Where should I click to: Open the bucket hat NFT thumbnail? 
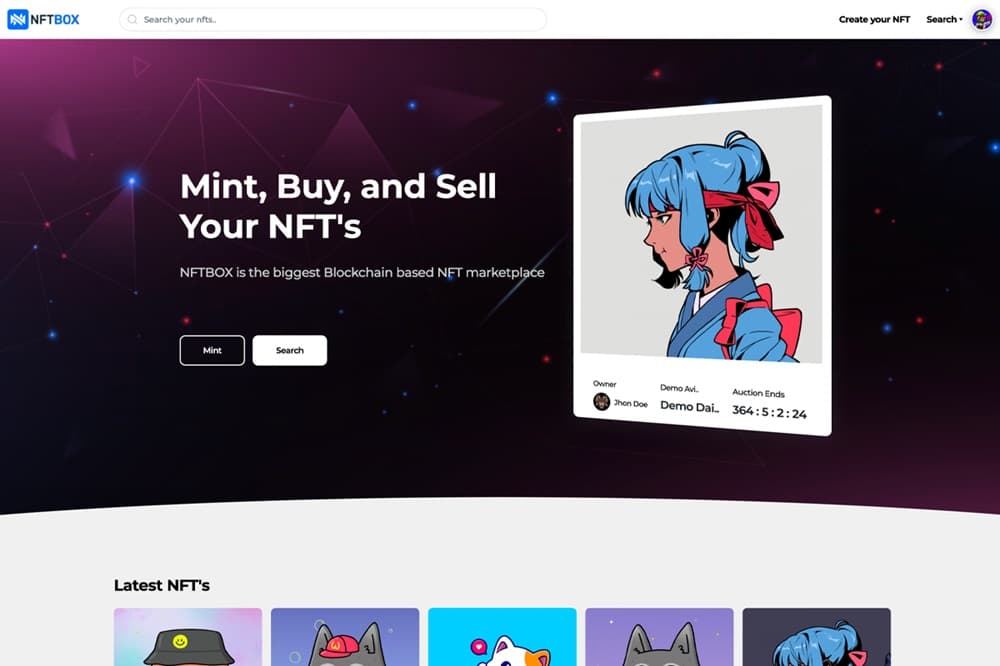coord(188,637)
